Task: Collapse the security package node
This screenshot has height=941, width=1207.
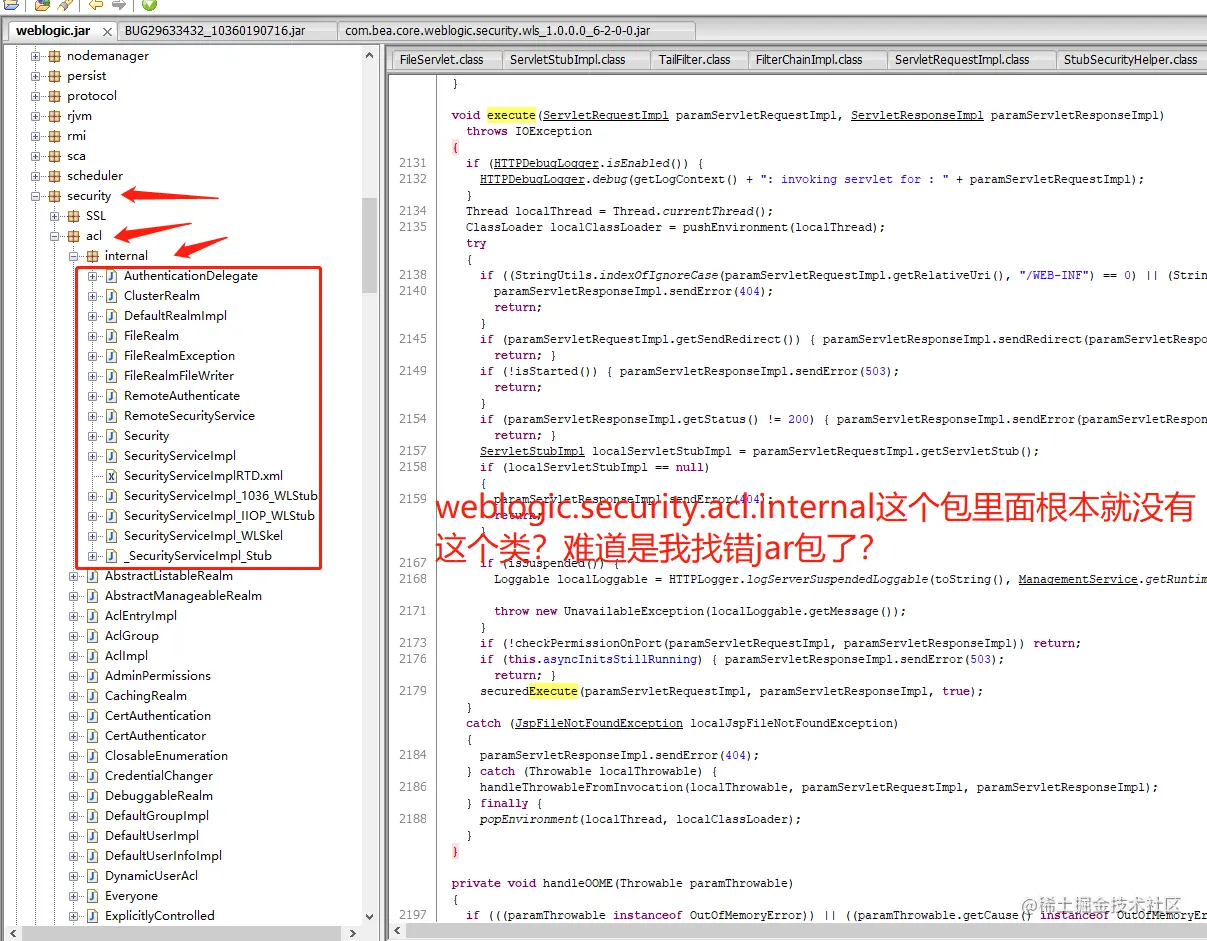Action: coord(36,196)
